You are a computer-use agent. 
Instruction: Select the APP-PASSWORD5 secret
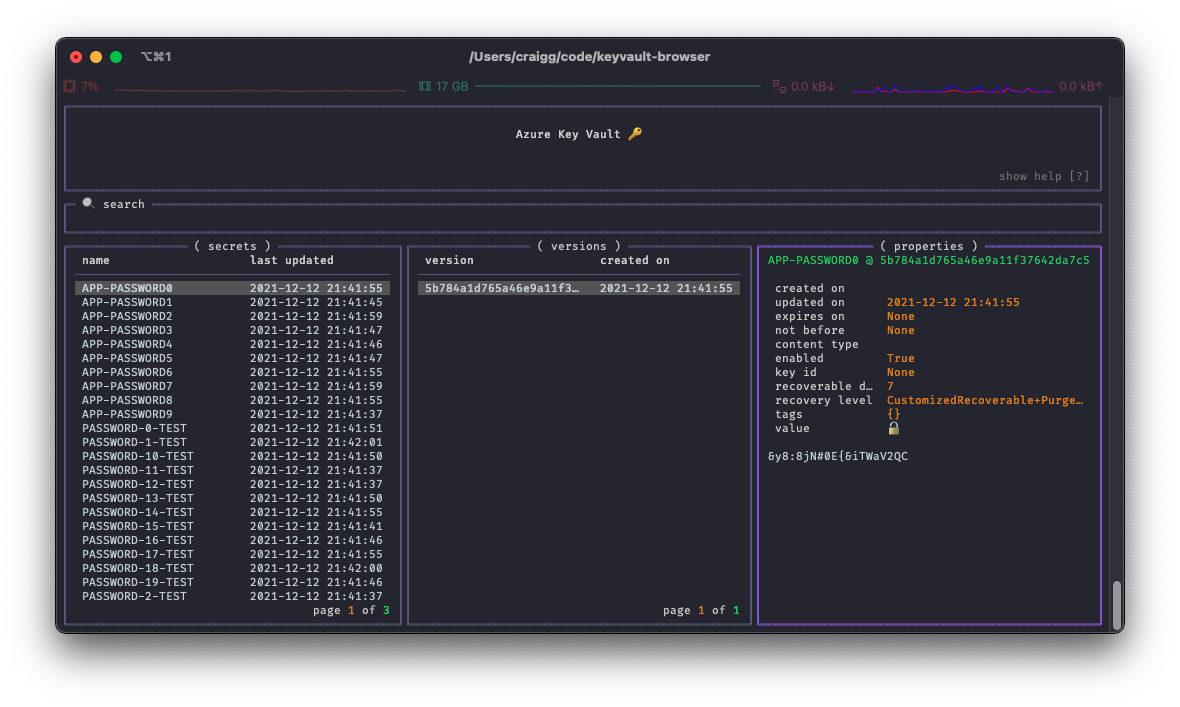(233, 358)
